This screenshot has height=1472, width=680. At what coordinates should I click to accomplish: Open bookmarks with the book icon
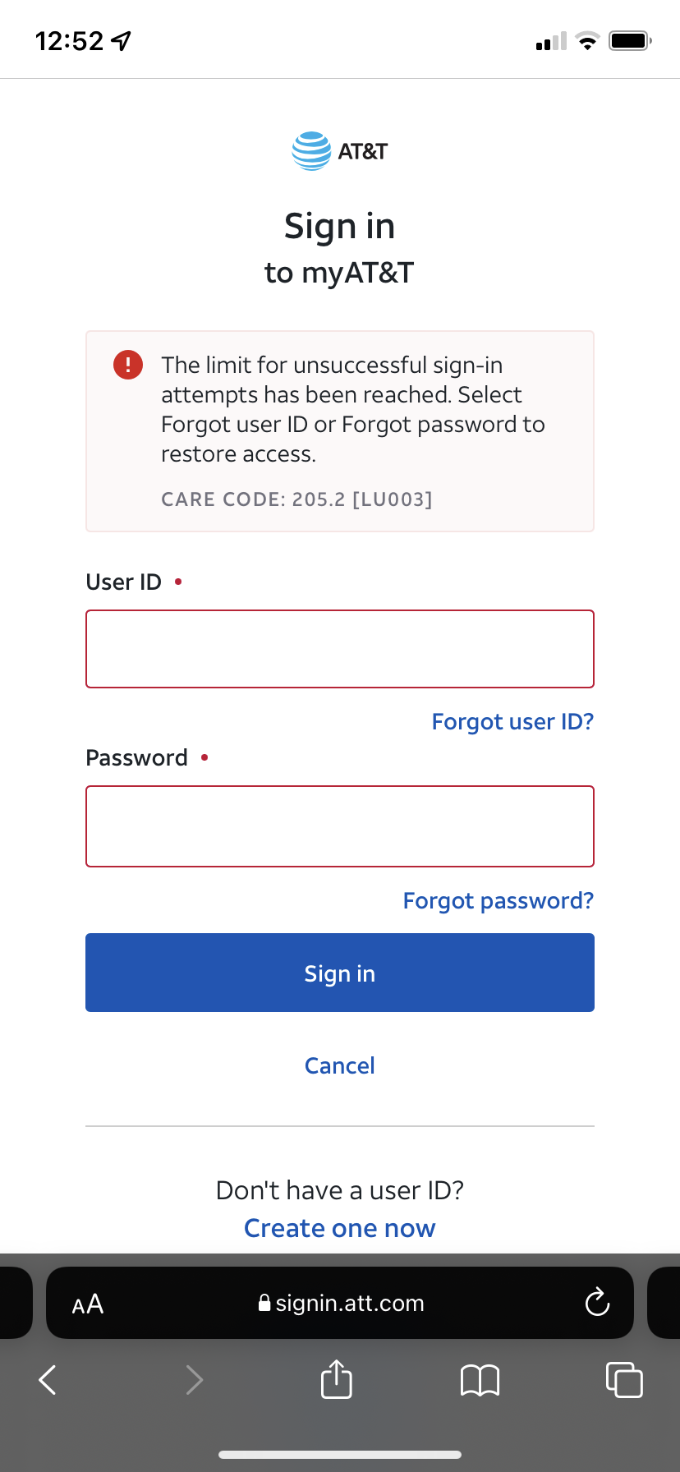pos(480,1380)
